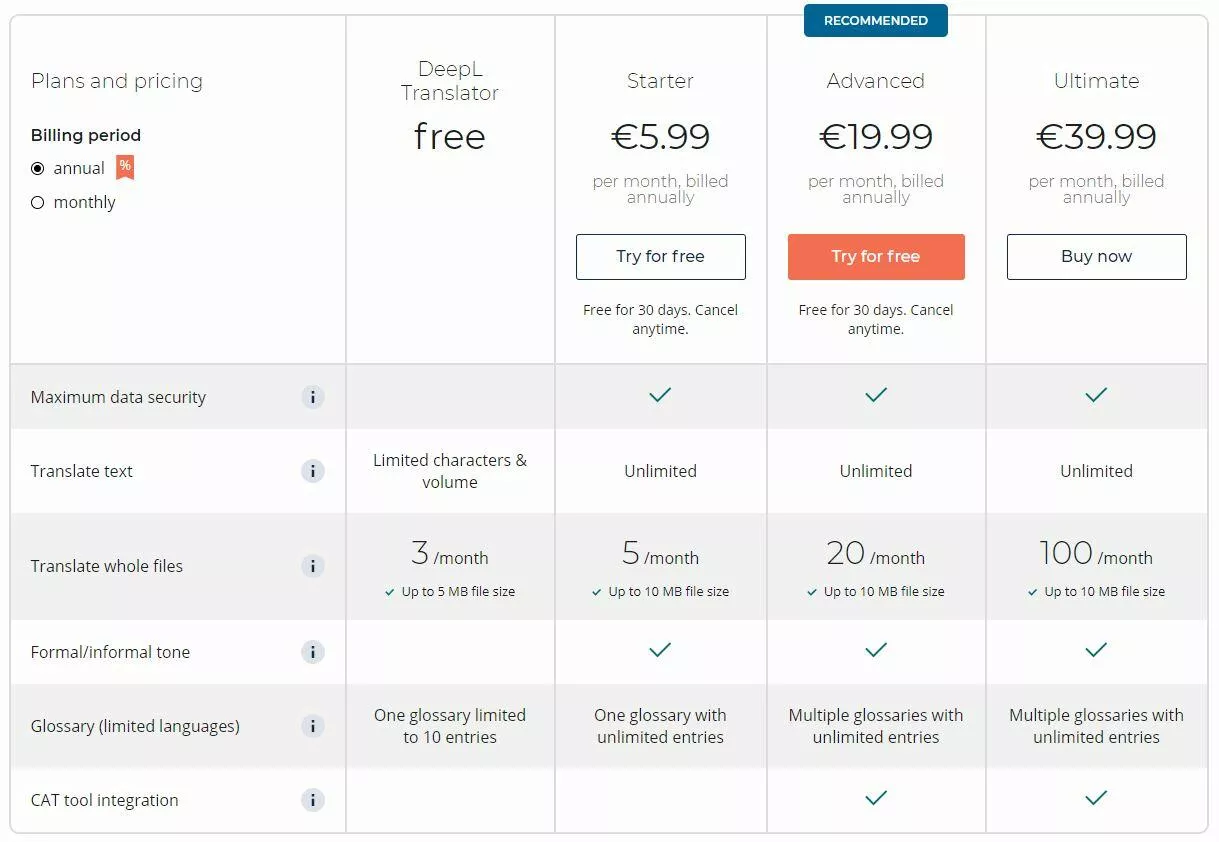Select the annual billing period
This screenshot has height=842, width=1219.
(38, 168)
